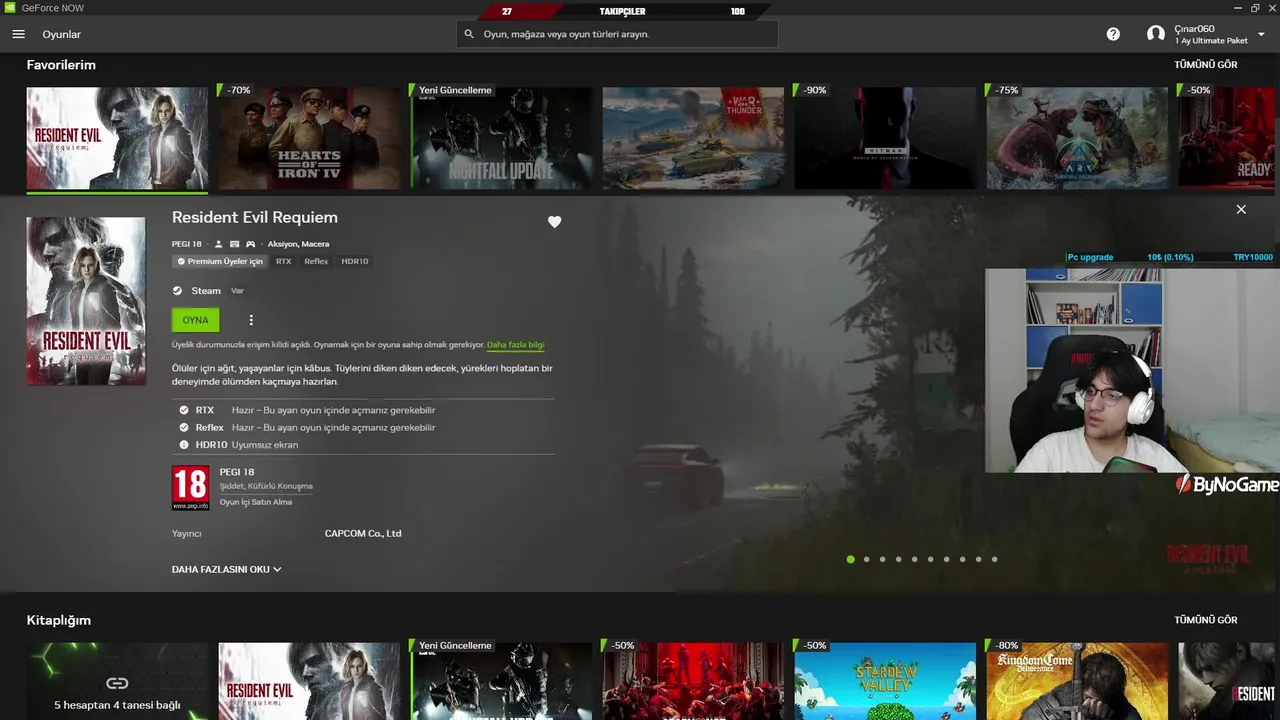Click the Resident Evil Requiem cover art

click(86, 301)
